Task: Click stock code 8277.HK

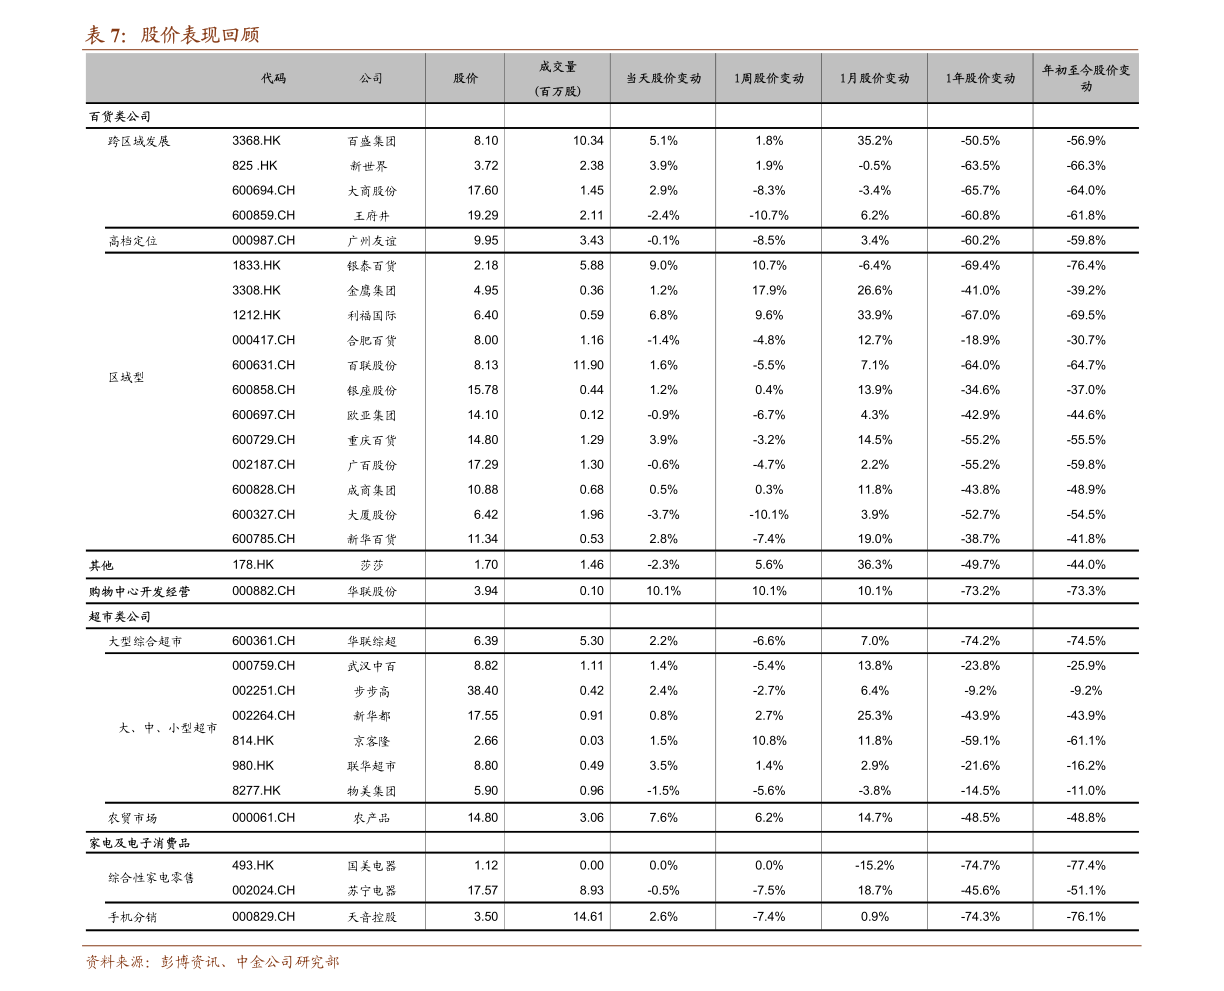Action: tap(256, 791)
